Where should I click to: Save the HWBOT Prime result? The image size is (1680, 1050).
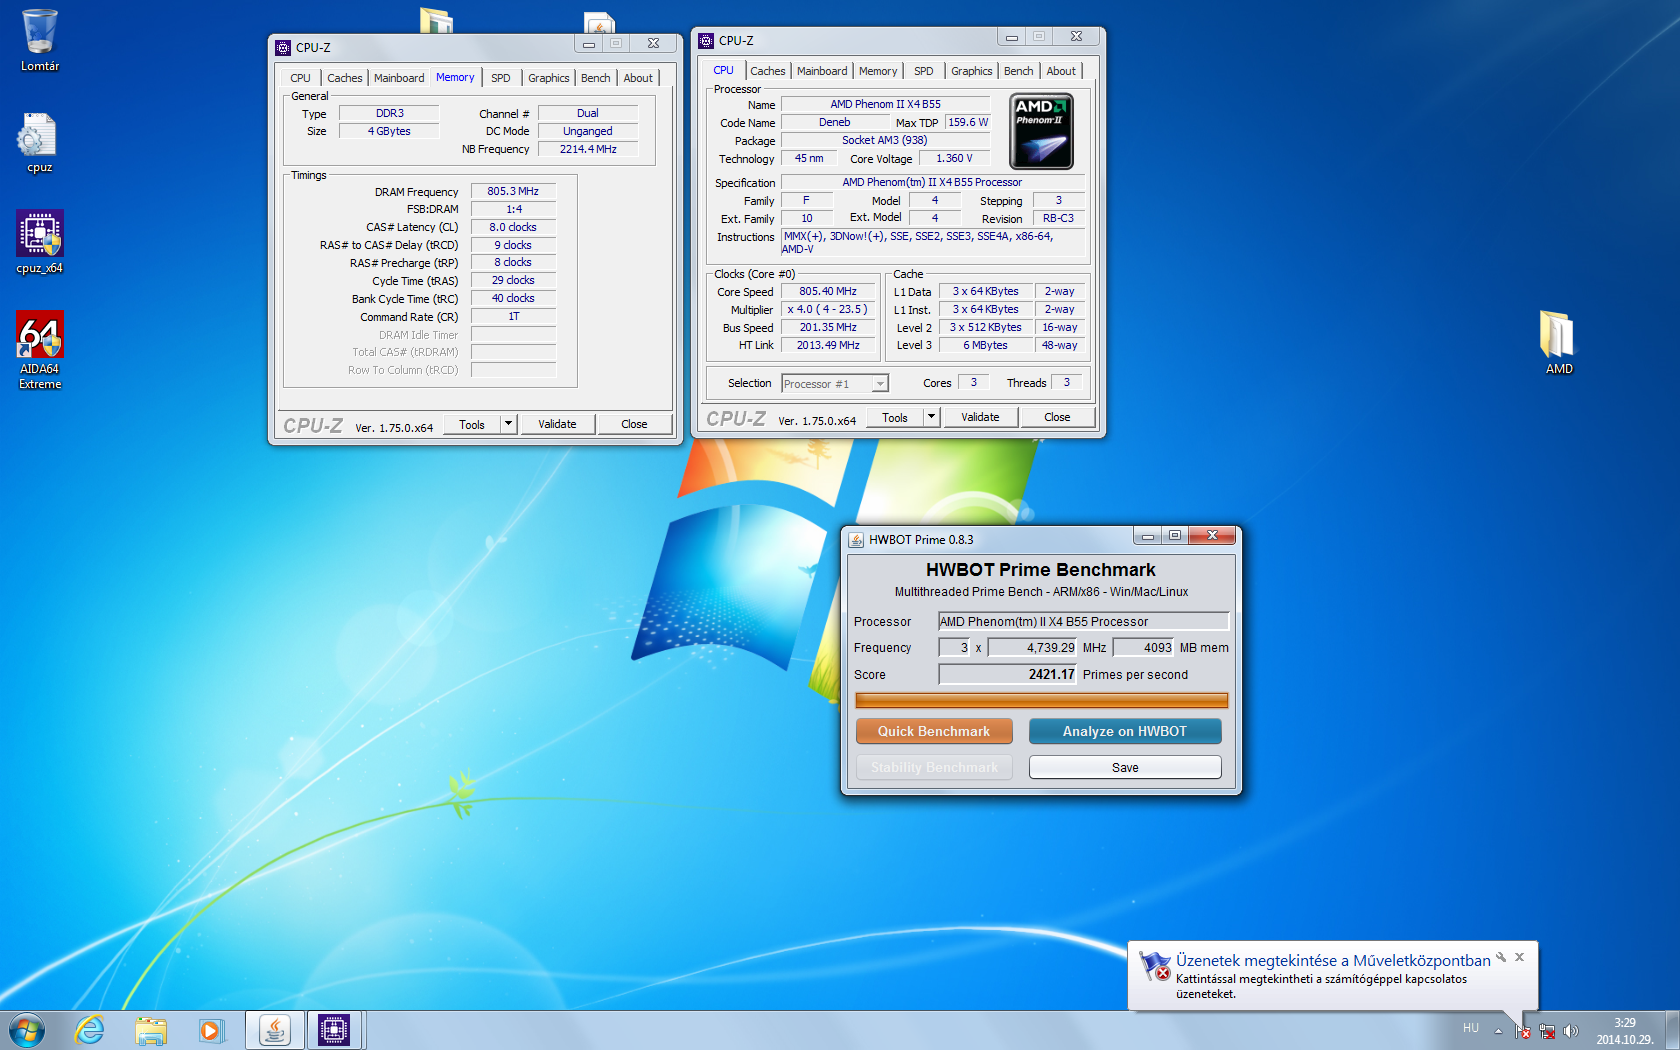pyautogui.click(x=1125, y=767)
